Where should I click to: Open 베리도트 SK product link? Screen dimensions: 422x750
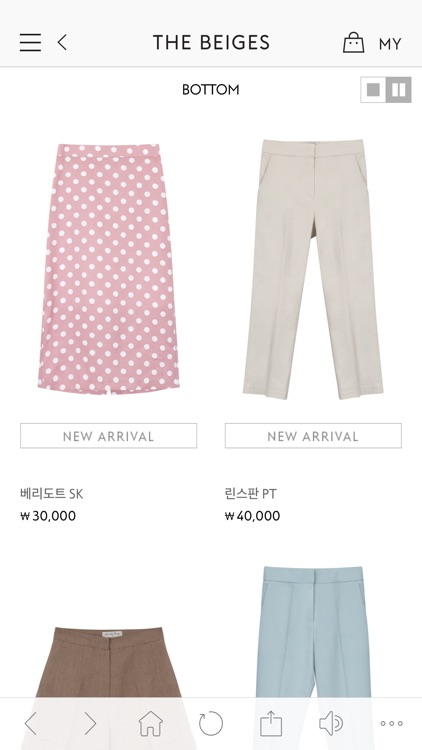click(52, 494)
